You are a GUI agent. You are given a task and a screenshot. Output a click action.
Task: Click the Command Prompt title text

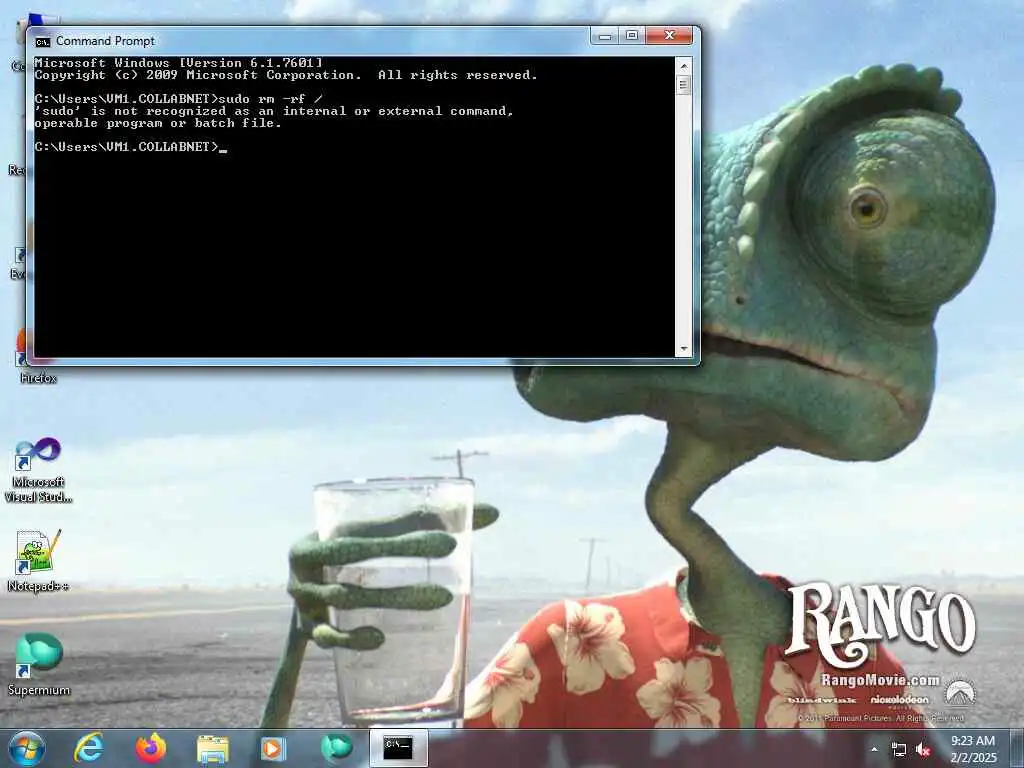tap(105, 41)
